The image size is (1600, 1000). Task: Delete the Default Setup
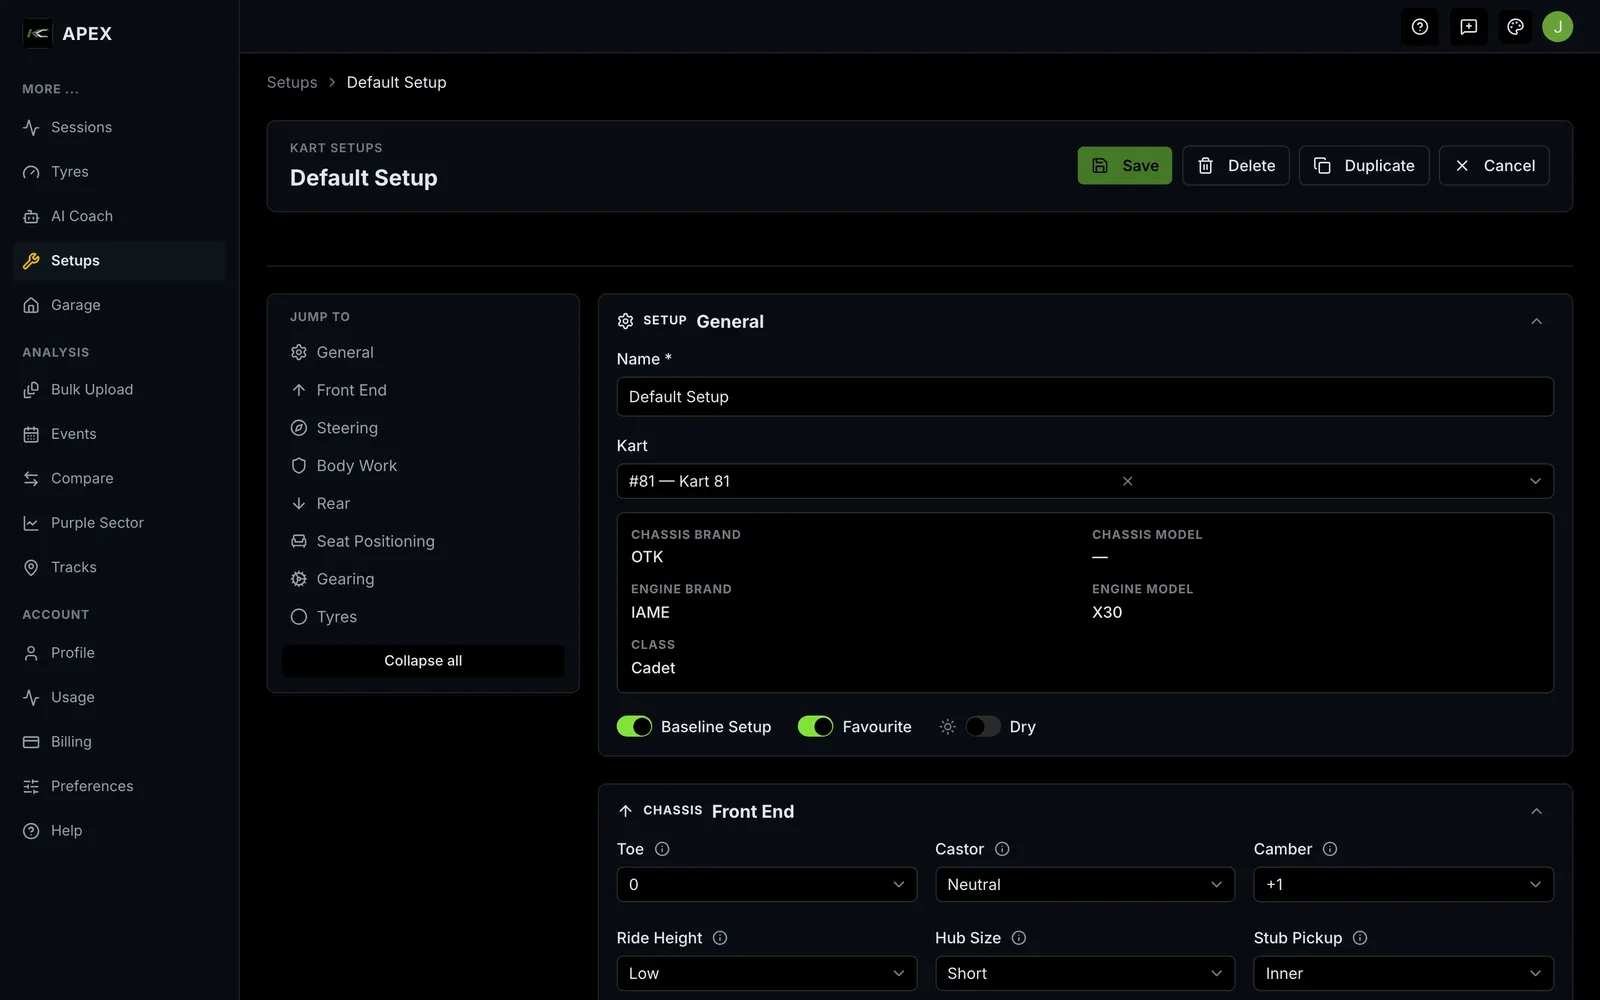(x=1236, y=166)
